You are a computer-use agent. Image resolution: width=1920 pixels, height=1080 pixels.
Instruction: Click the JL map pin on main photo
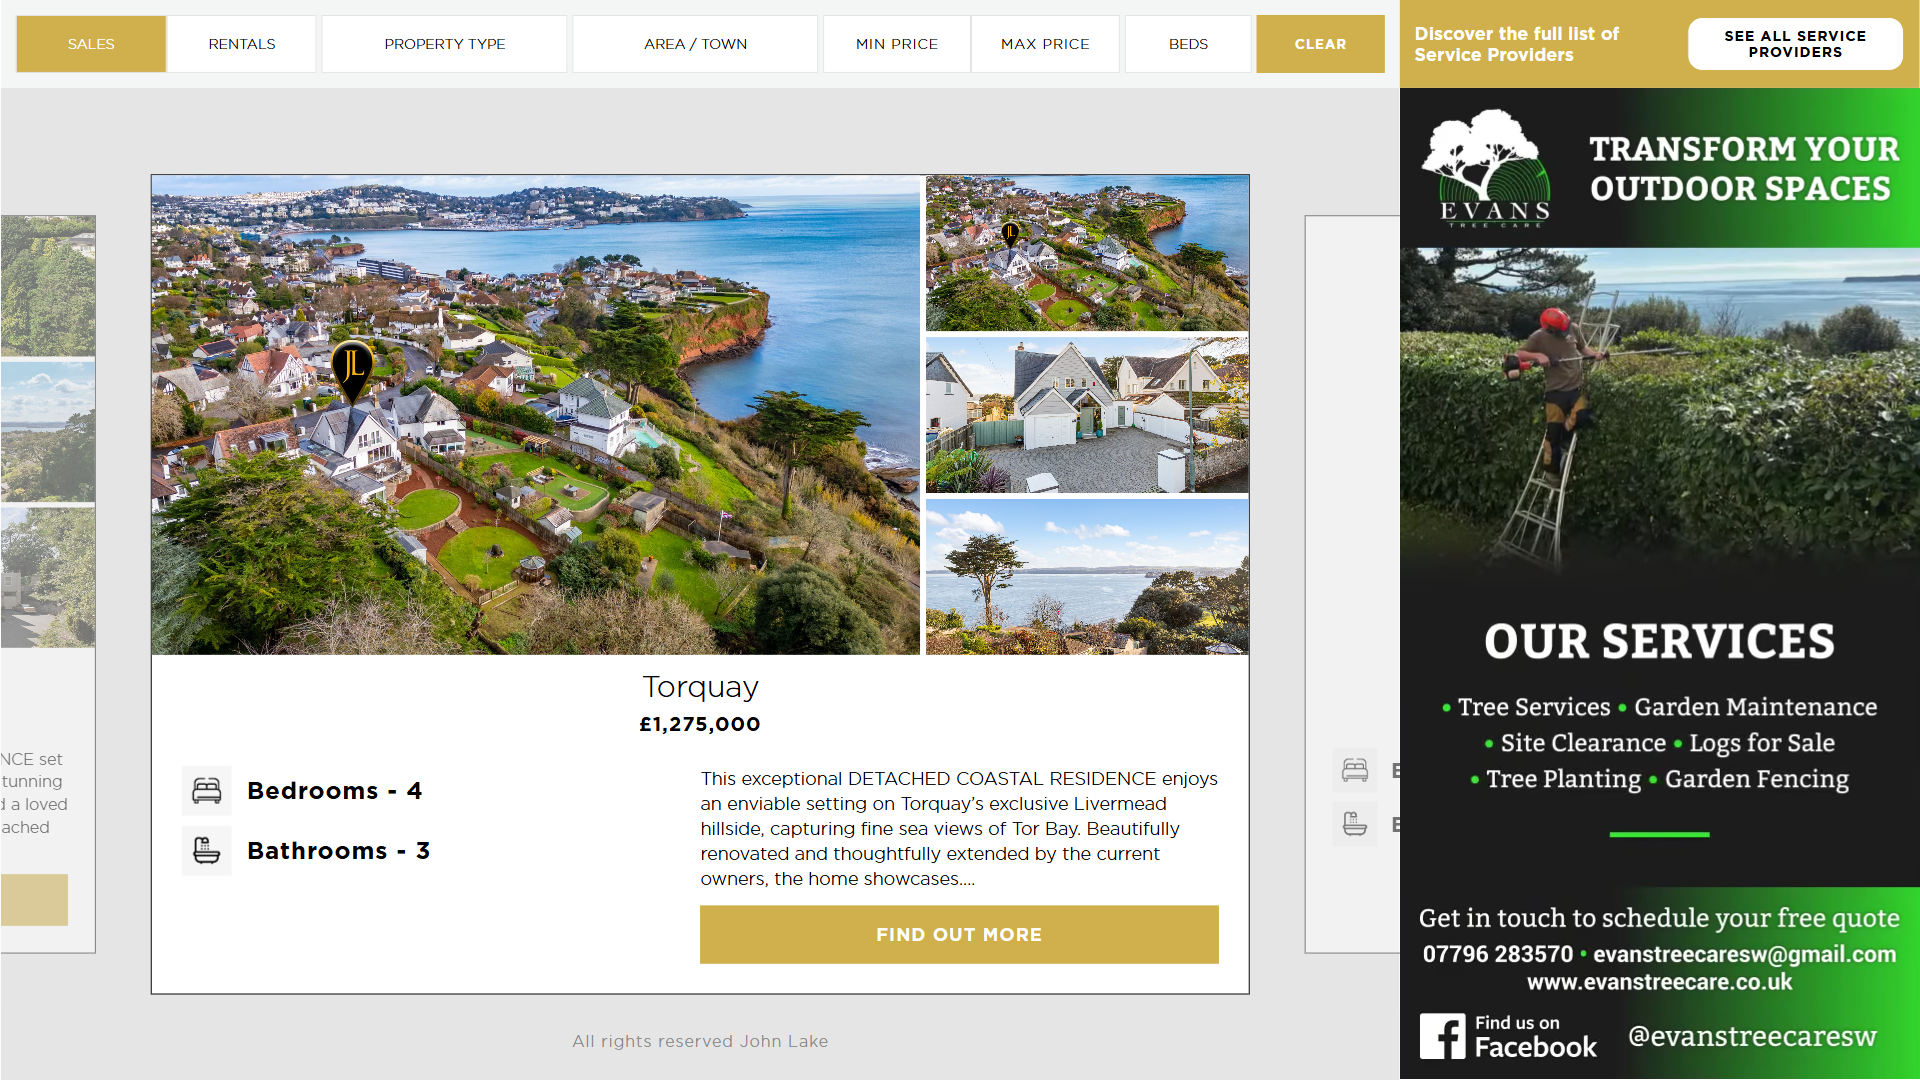pos(352,370)
